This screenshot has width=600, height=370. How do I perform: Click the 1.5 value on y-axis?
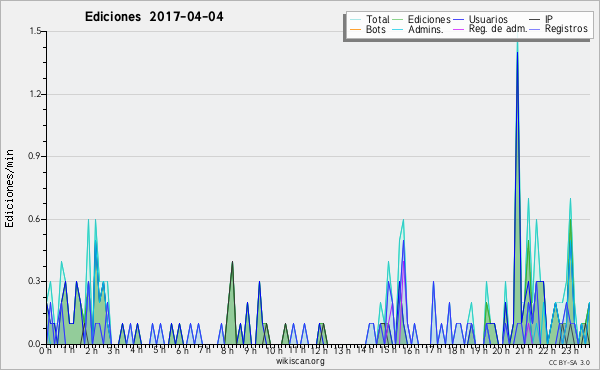[x=35, y=31]
